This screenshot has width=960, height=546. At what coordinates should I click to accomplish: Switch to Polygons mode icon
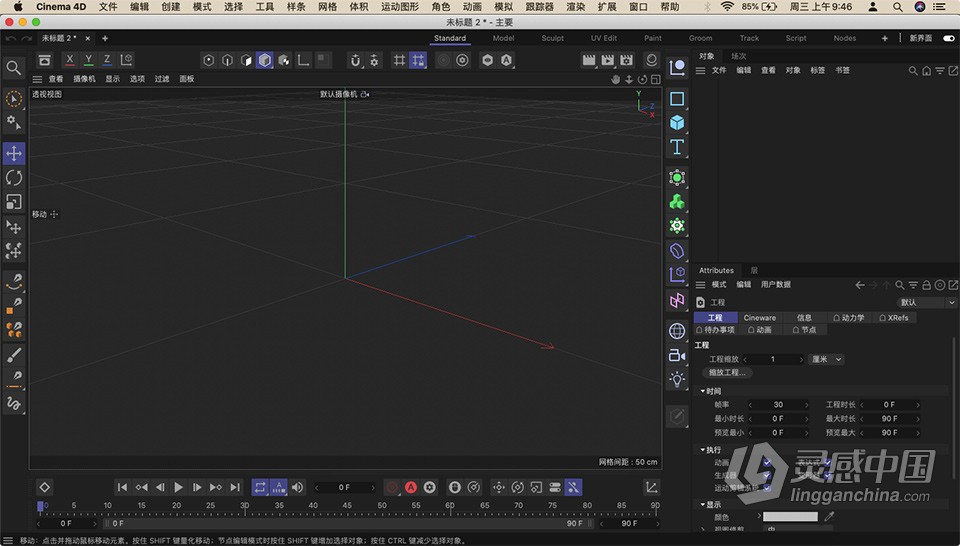coord(246,60)
